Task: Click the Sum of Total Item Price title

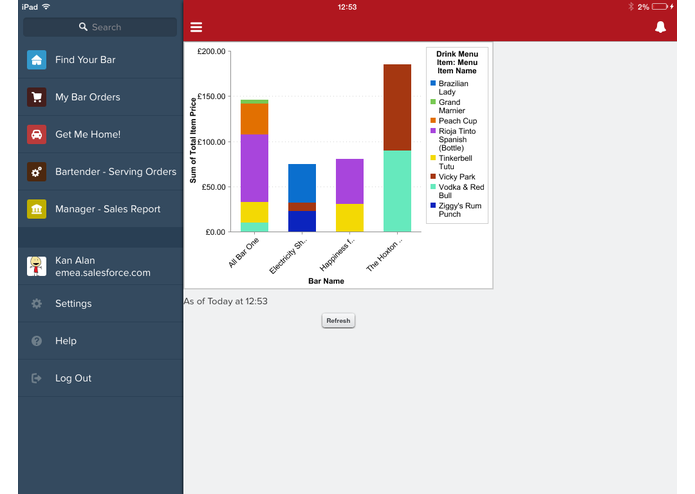Action: (193, 140)
